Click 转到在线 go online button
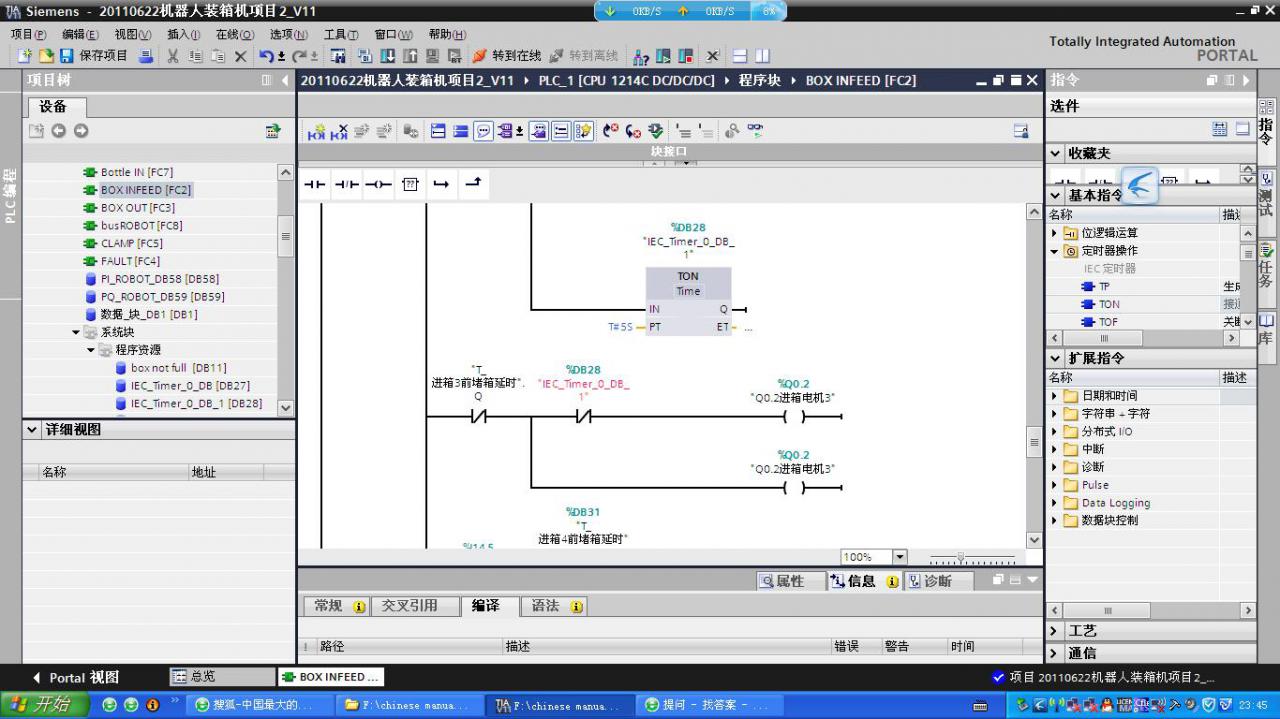The image size is (1280, 719). pyautogui.click(x=507, y=56)
